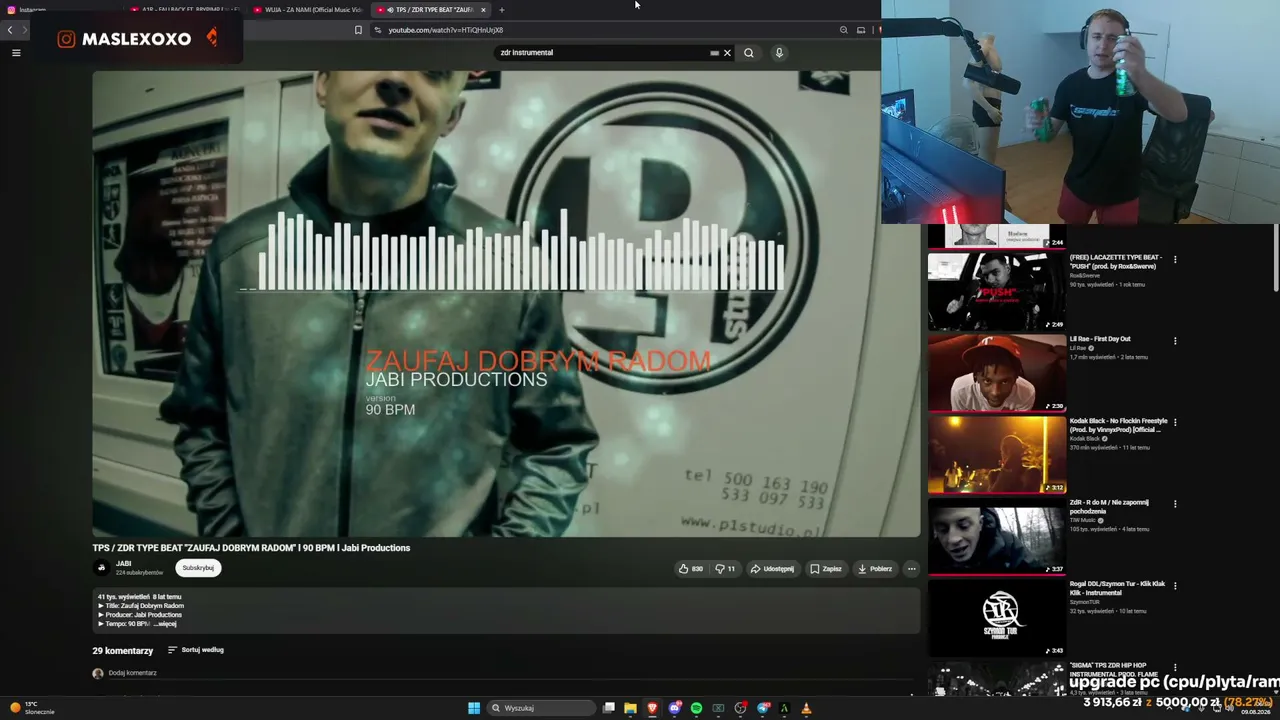Open OBS Studio from the taskbar

[x=740, y=708]
